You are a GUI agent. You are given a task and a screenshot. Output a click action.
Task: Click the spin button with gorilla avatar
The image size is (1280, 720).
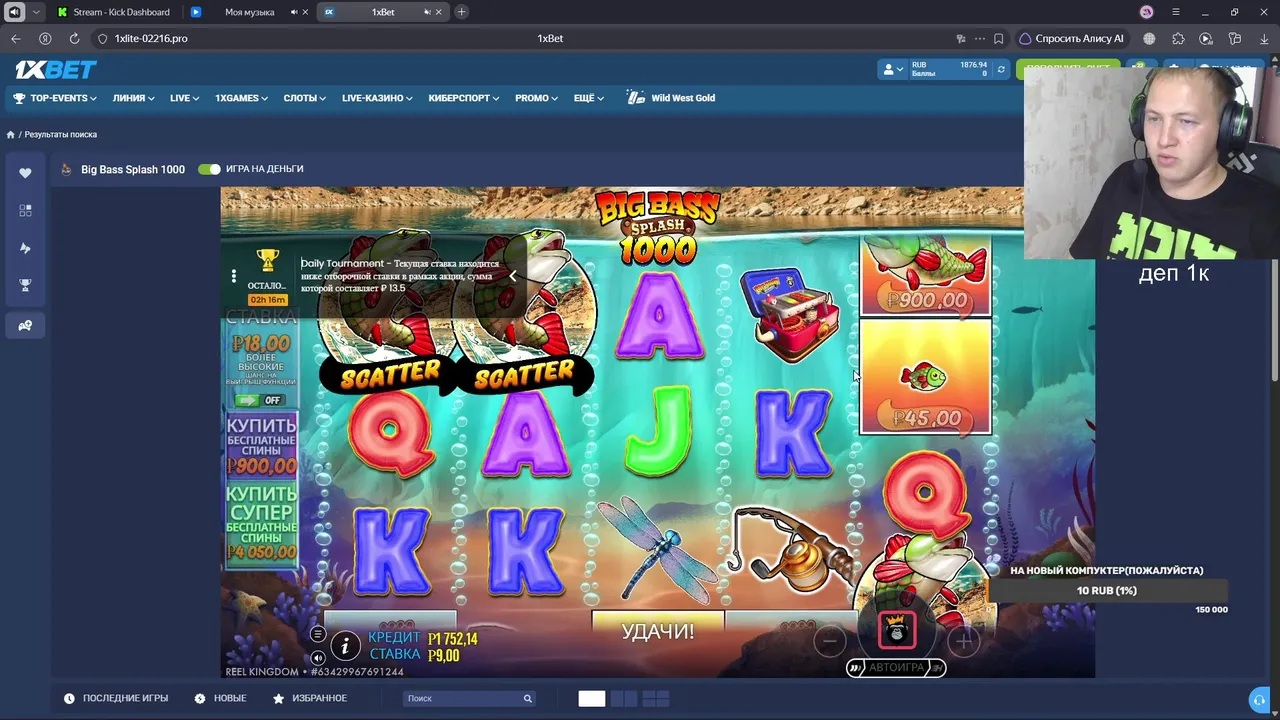(897, 631)
